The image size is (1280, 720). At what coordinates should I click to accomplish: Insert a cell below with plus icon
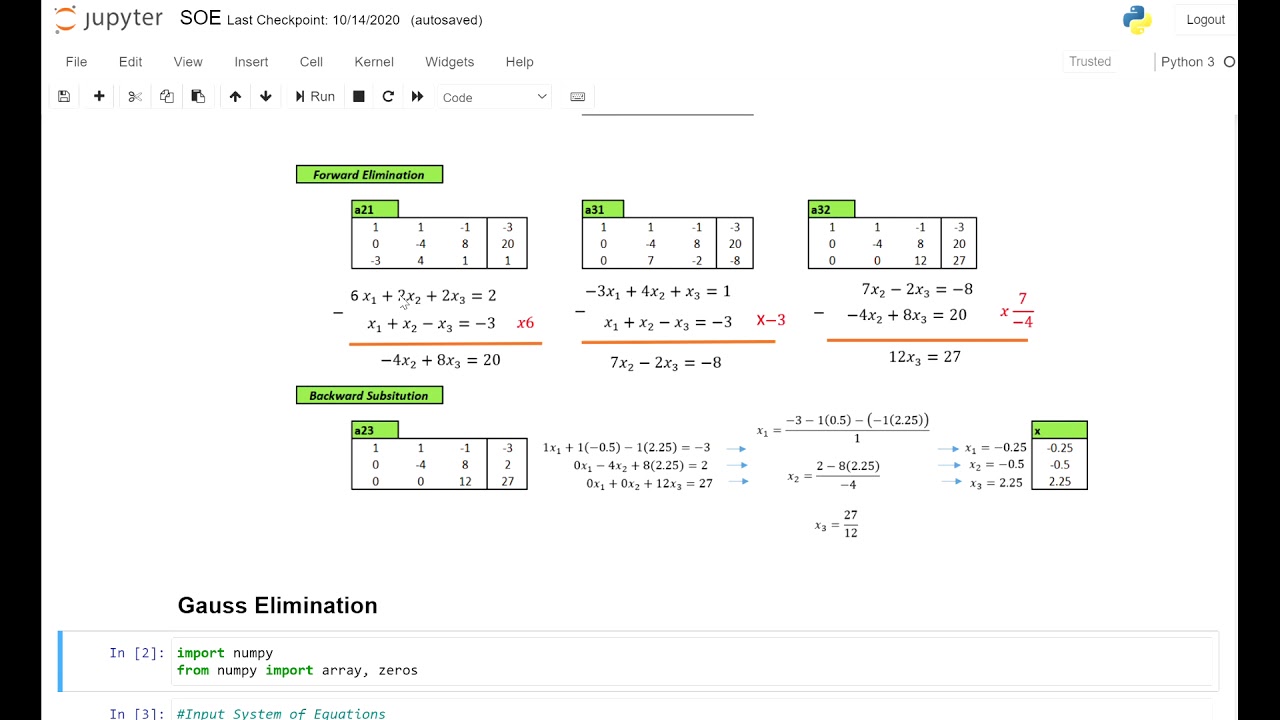tap(99, 97)
